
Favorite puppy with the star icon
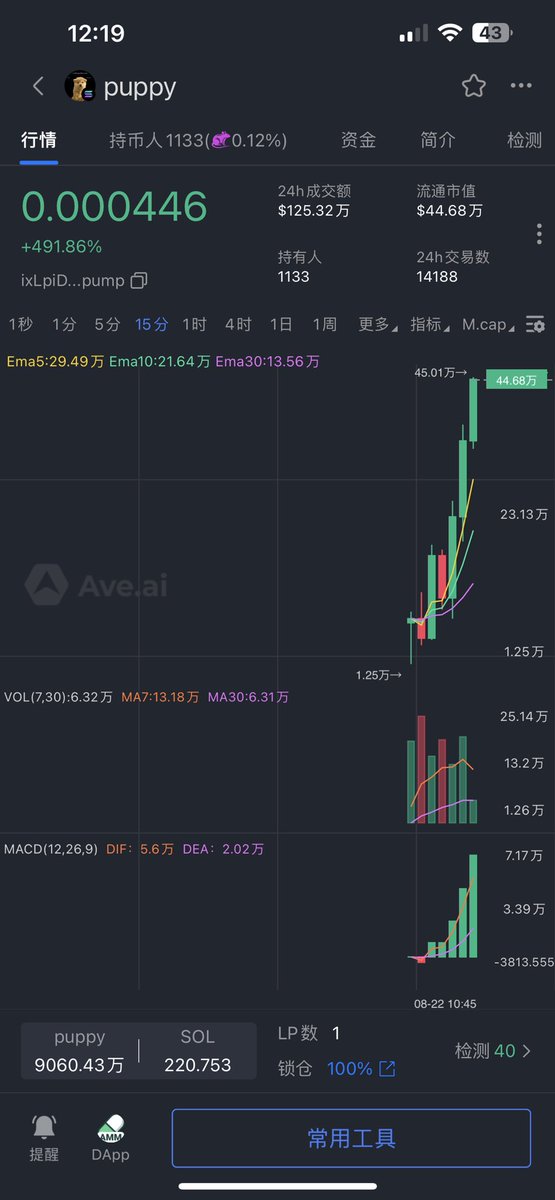[473, 86]
